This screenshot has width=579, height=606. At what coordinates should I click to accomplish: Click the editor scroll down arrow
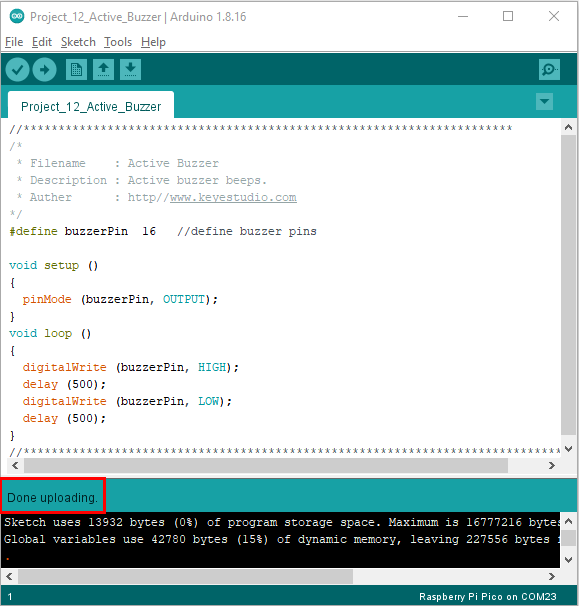click(x=568, y=449)
